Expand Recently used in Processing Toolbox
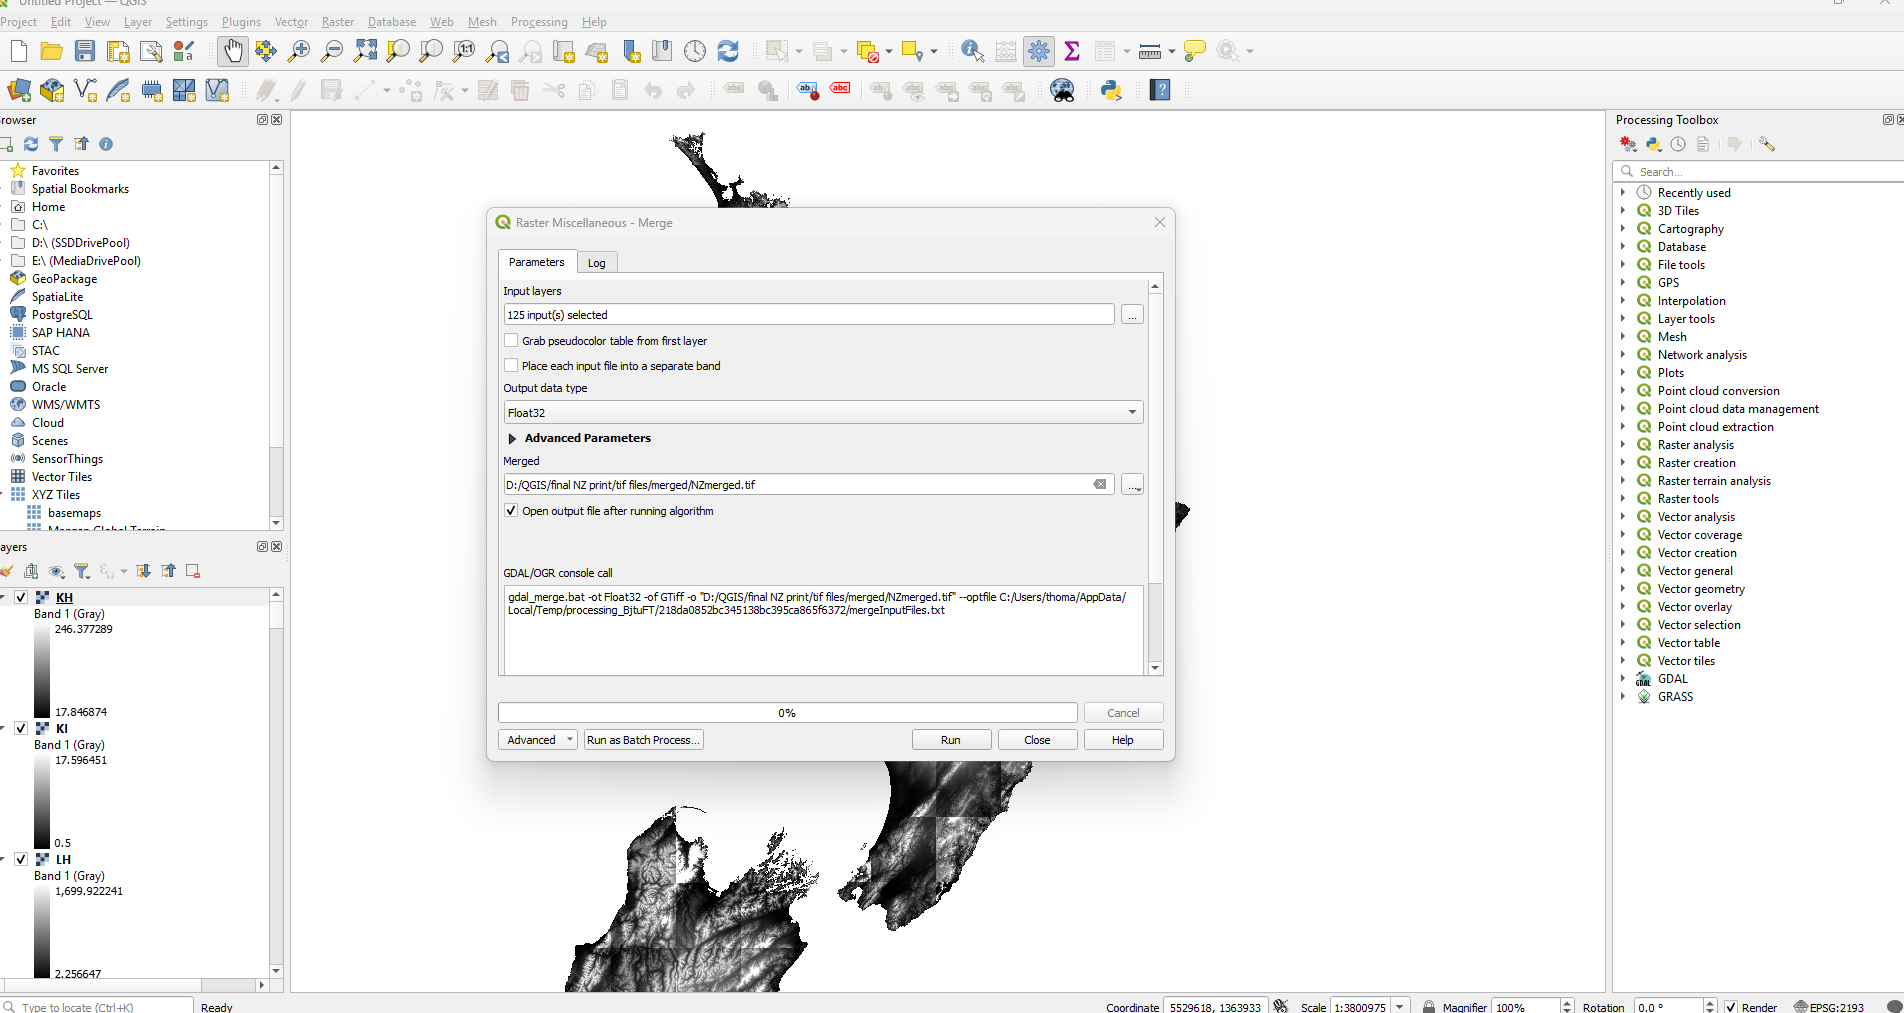Image resolution: width=1904 pixels, height=1013 pixels. point(1622,193)
